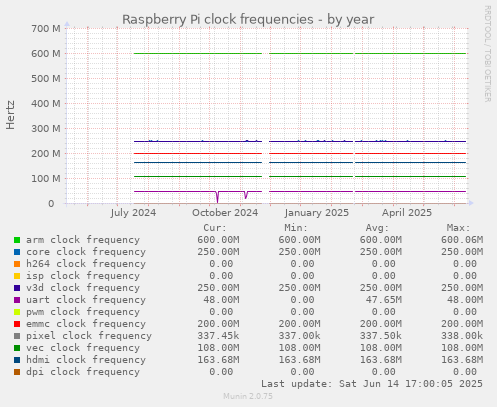Click the 'July 2024' x-axis label
This screenshot has height=407, width=497.
[133, 213]
